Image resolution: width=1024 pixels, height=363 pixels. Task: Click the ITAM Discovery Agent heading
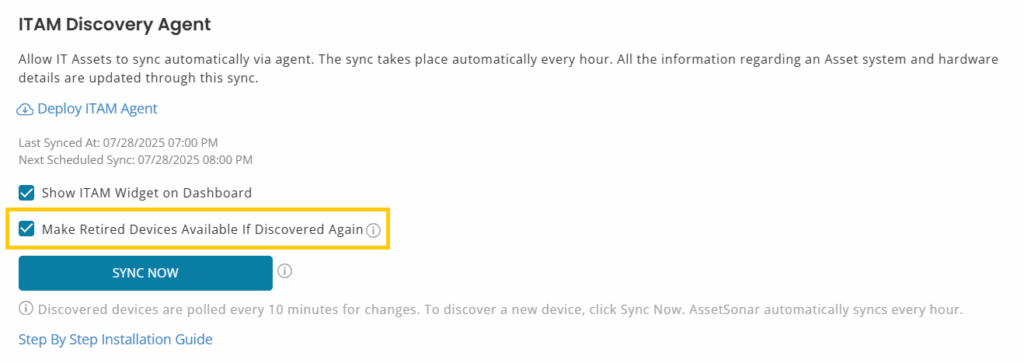pos(114,25)
